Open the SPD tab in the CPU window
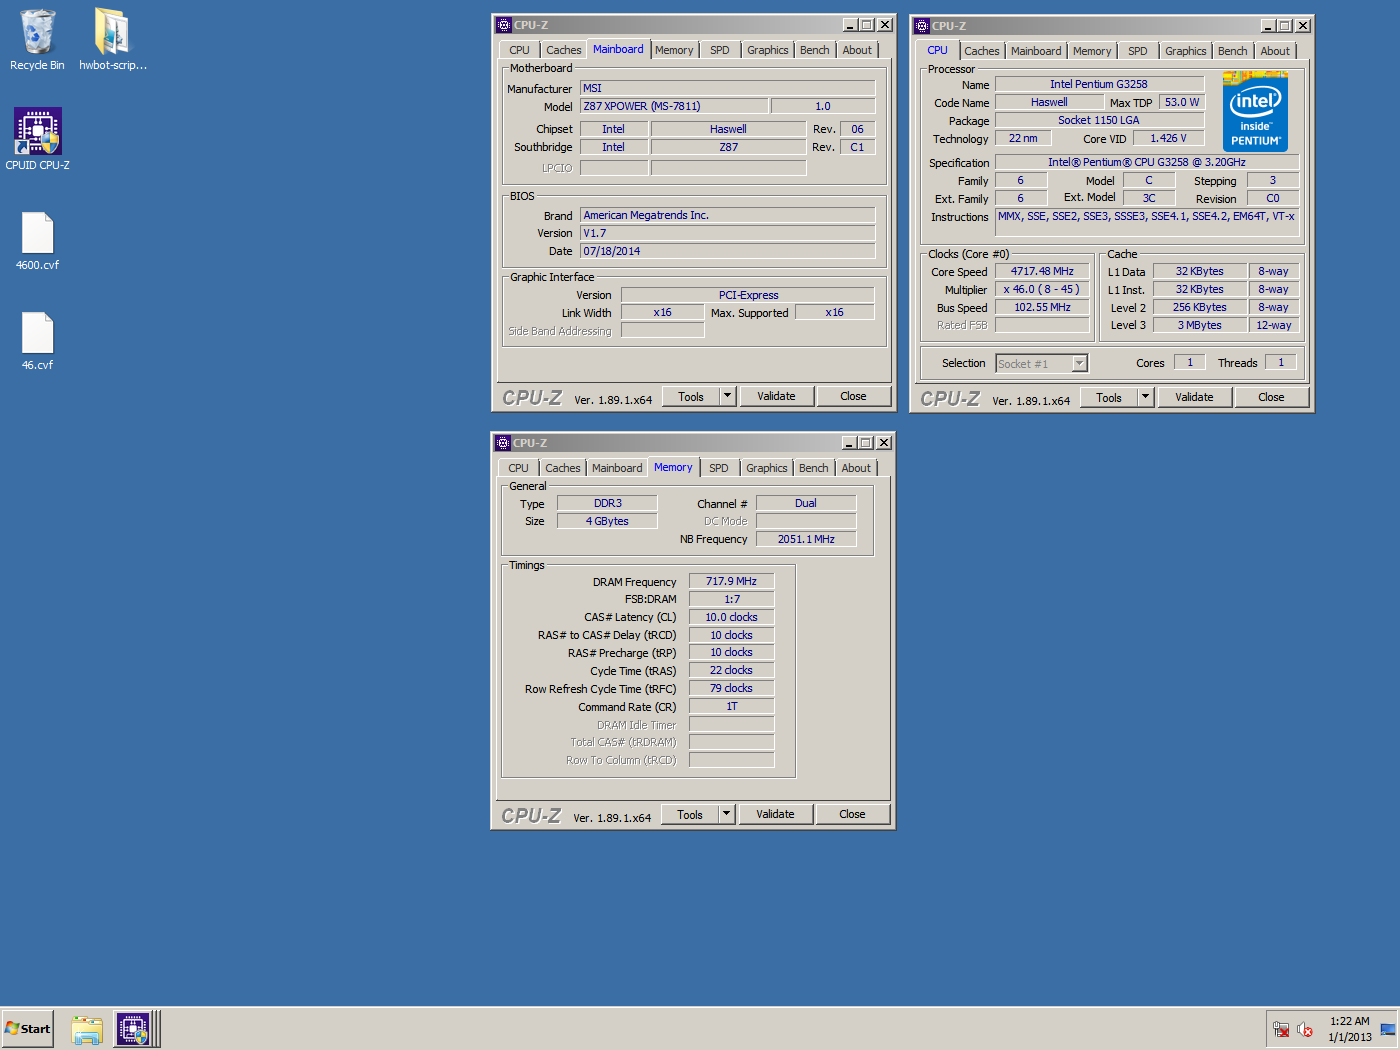Screen dimensions: 1400x1050 (x=1138, y=51)
